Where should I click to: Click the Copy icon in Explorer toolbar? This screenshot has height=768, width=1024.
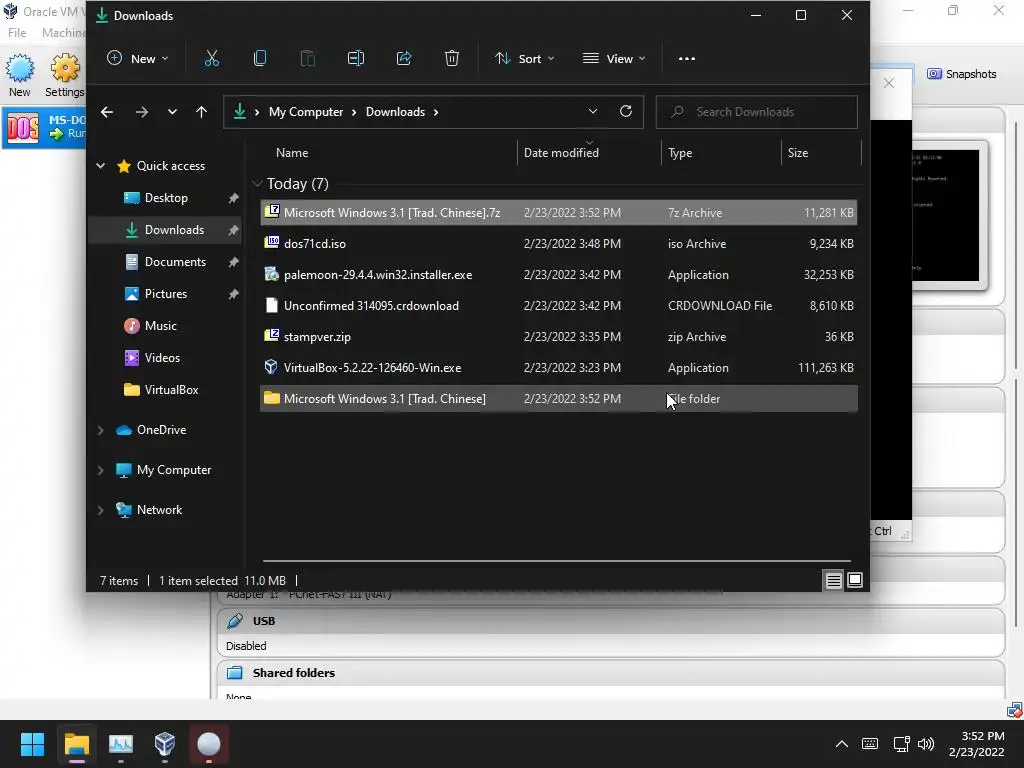click(260, 59)
